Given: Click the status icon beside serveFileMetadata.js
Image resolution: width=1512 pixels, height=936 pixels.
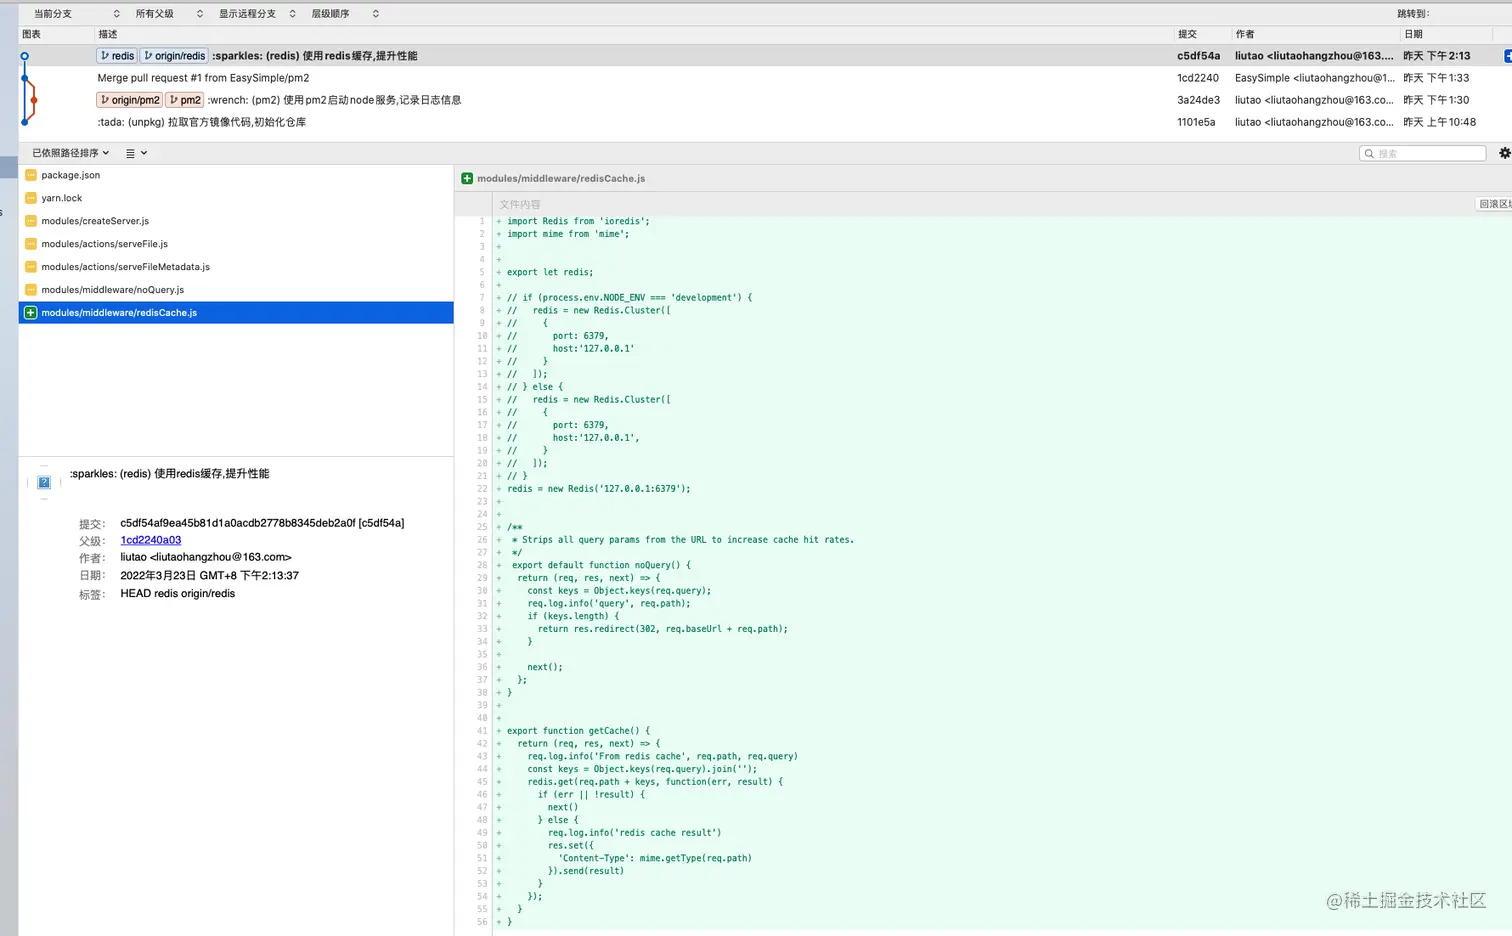Looking at the screenshot, I should tap(31, 267).
